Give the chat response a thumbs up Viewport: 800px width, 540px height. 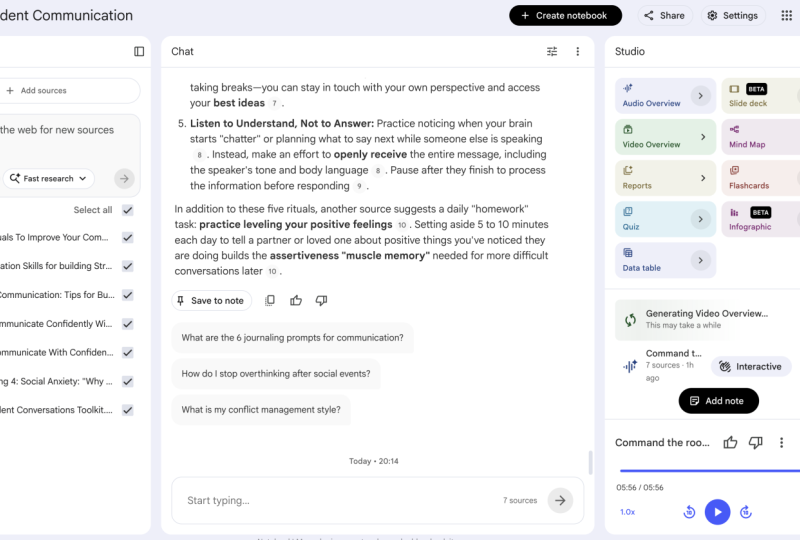point(296,301)
